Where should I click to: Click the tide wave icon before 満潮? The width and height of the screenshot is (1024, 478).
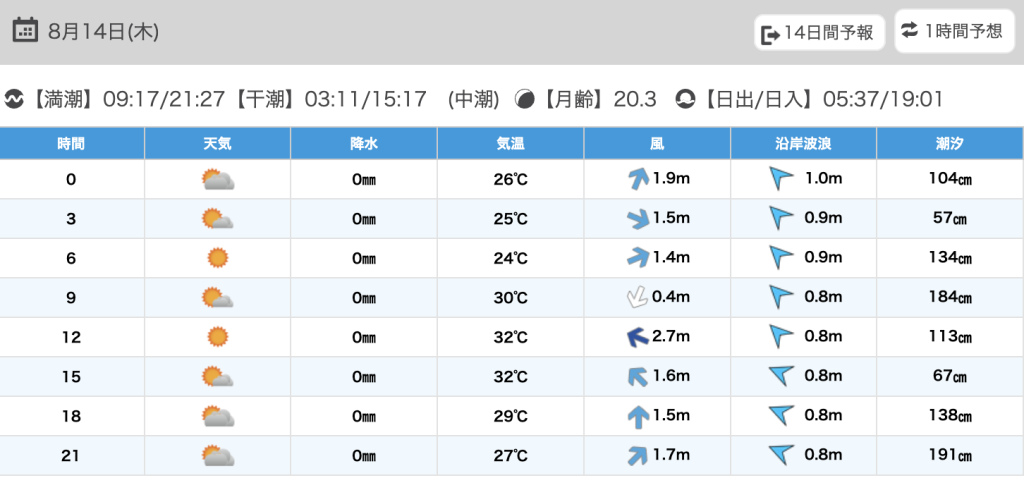click(x=14, y=99)
